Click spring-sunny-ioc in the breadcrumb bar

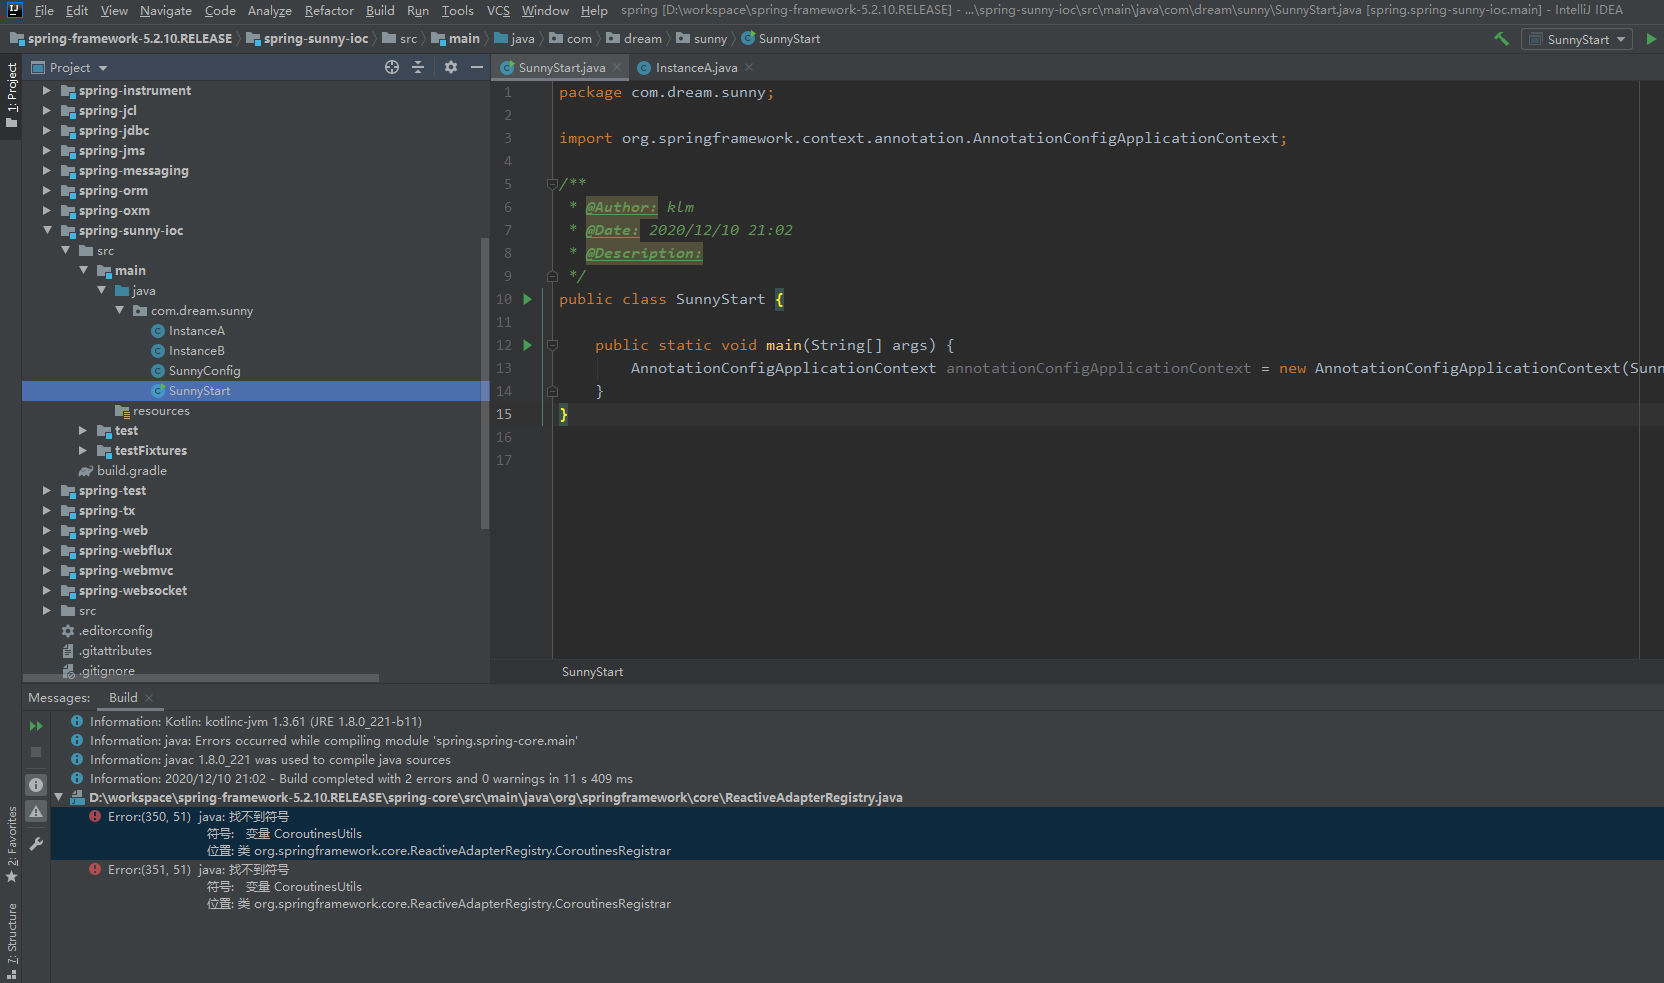pyautogui.click(x=307, y=39)
